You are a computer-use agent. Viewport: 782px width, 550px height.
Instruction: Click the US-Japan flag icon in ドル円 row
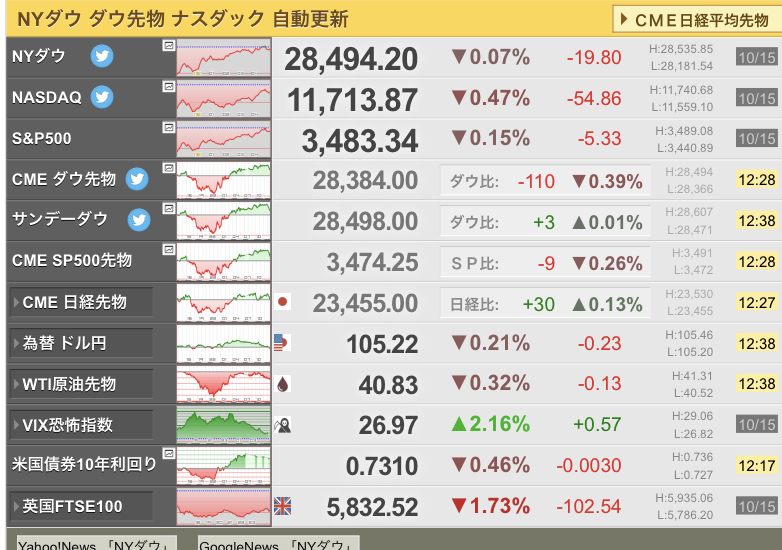[x=282, y=343]
